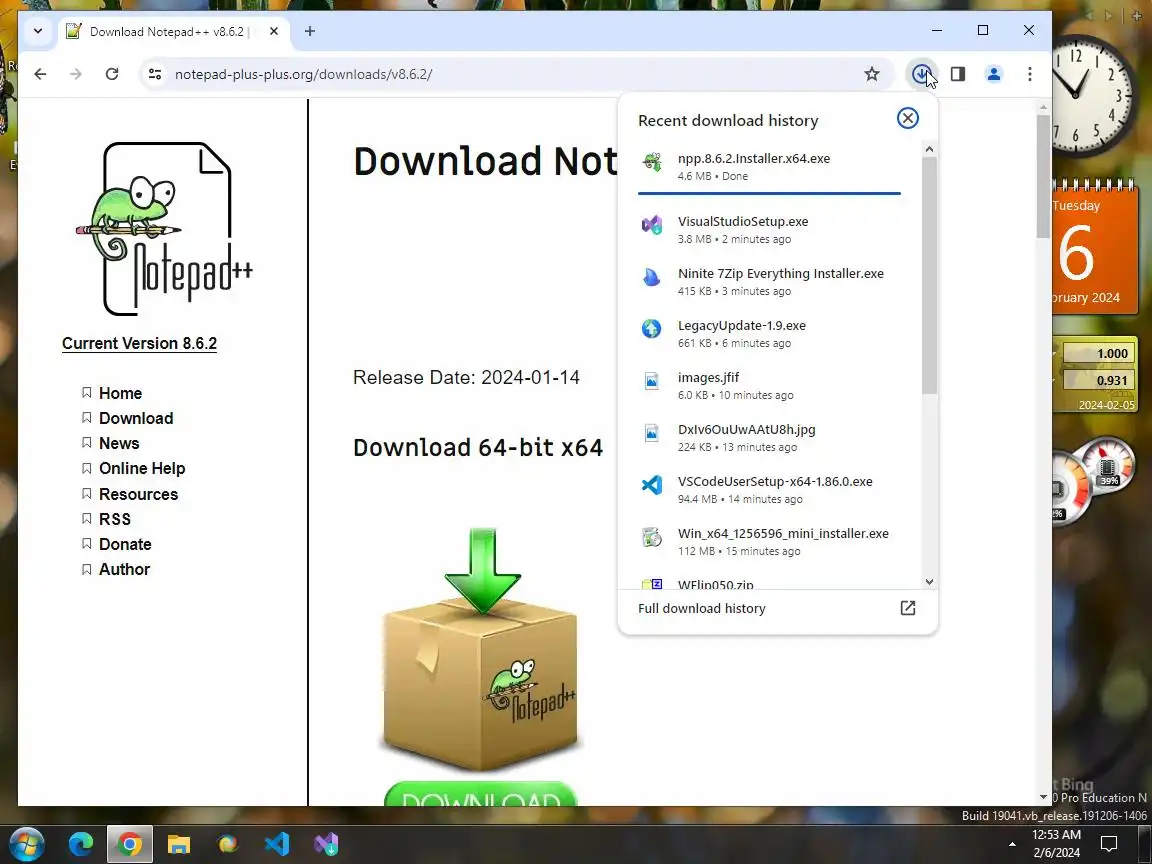1152x864 pixels.
Task: Bookmark this page with the star icon
Action: [x=871, y=73]
